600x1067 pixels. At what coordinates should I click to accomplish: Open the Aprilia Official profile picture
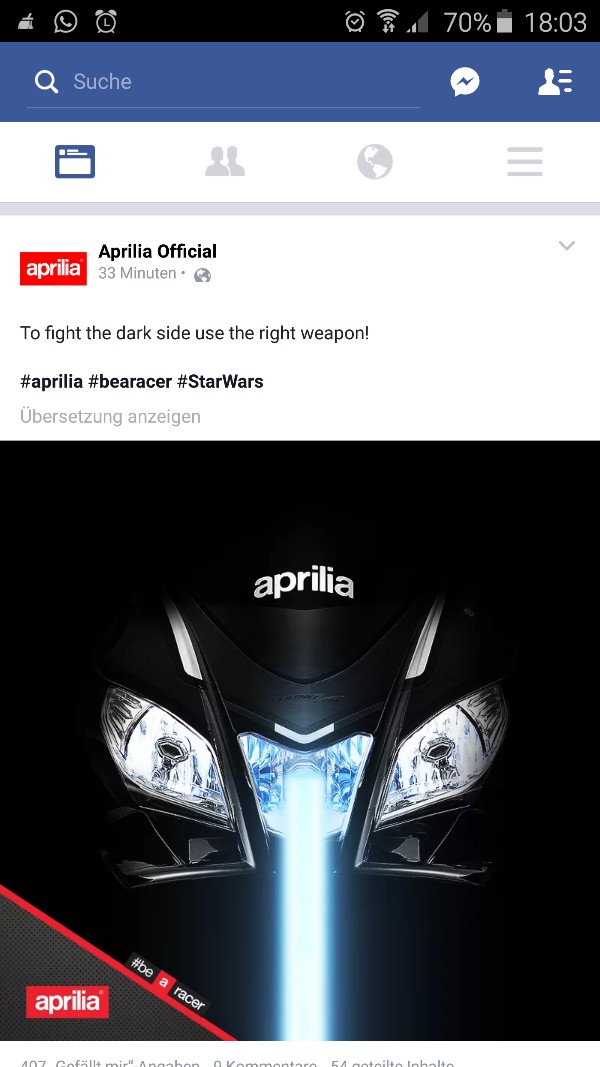point(53,269)
